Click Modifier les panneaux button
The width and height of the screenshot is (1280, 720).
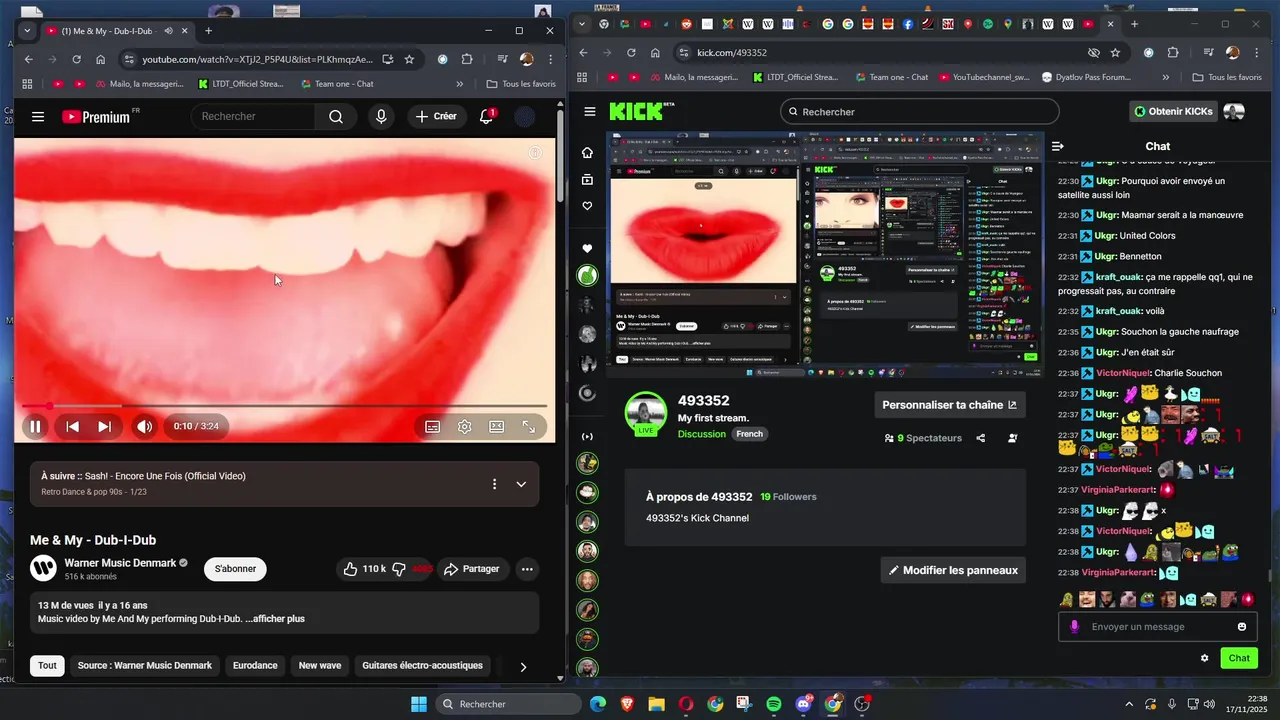953,570
